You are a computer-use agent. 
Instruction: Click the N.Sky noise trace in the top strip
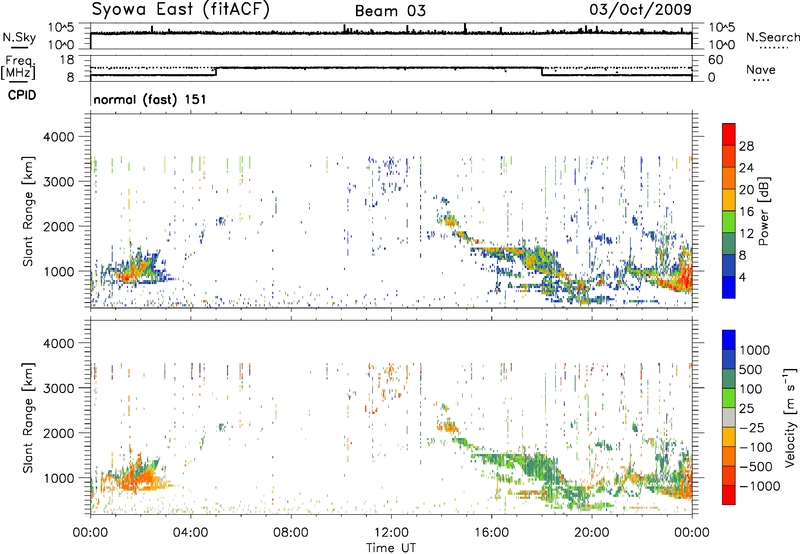coord(391,33)
